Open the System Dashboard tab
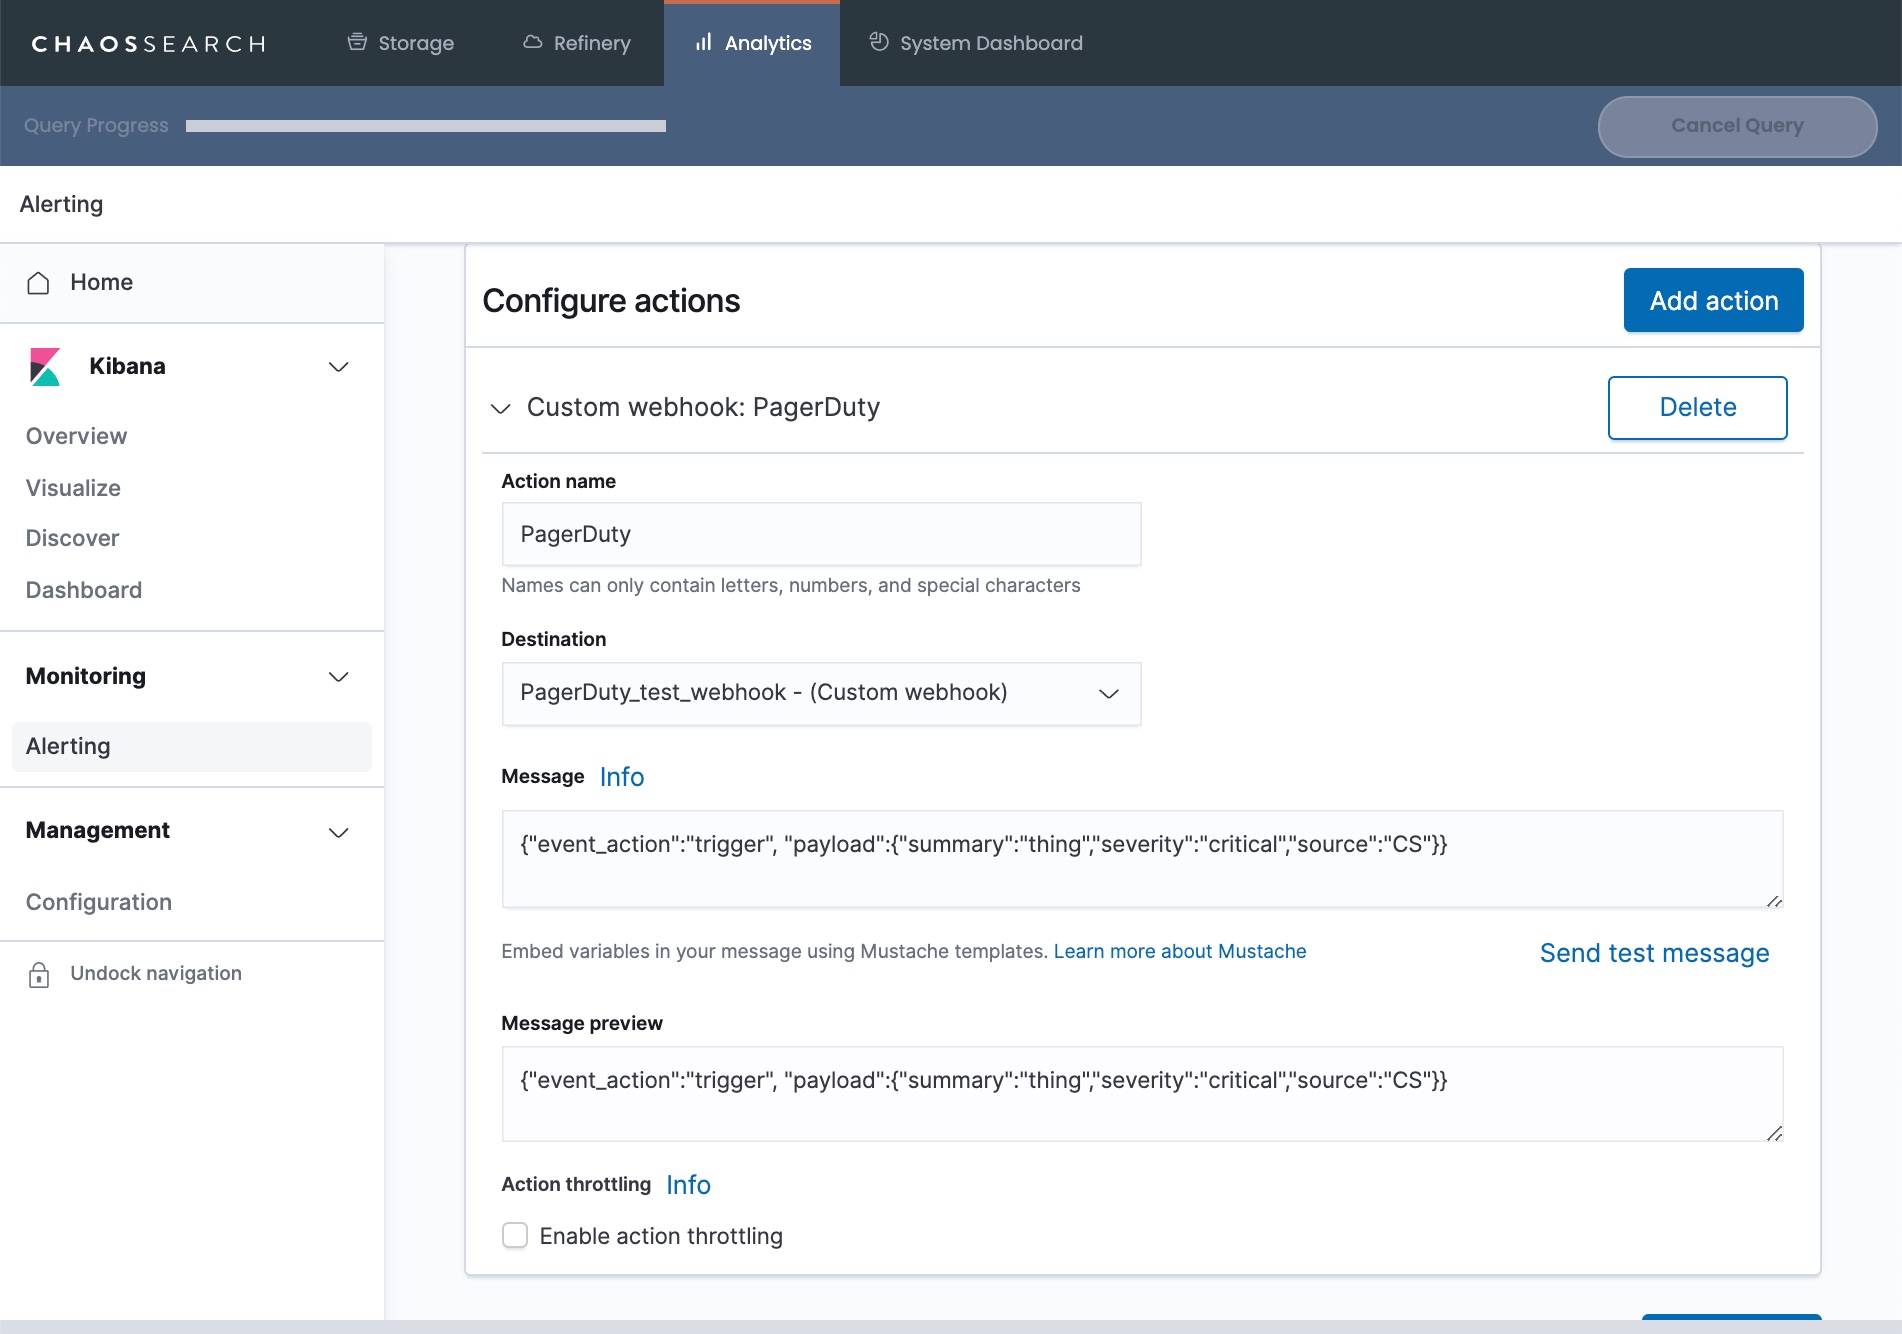Screen dimensions: 1902x1334 pos(976,43)
